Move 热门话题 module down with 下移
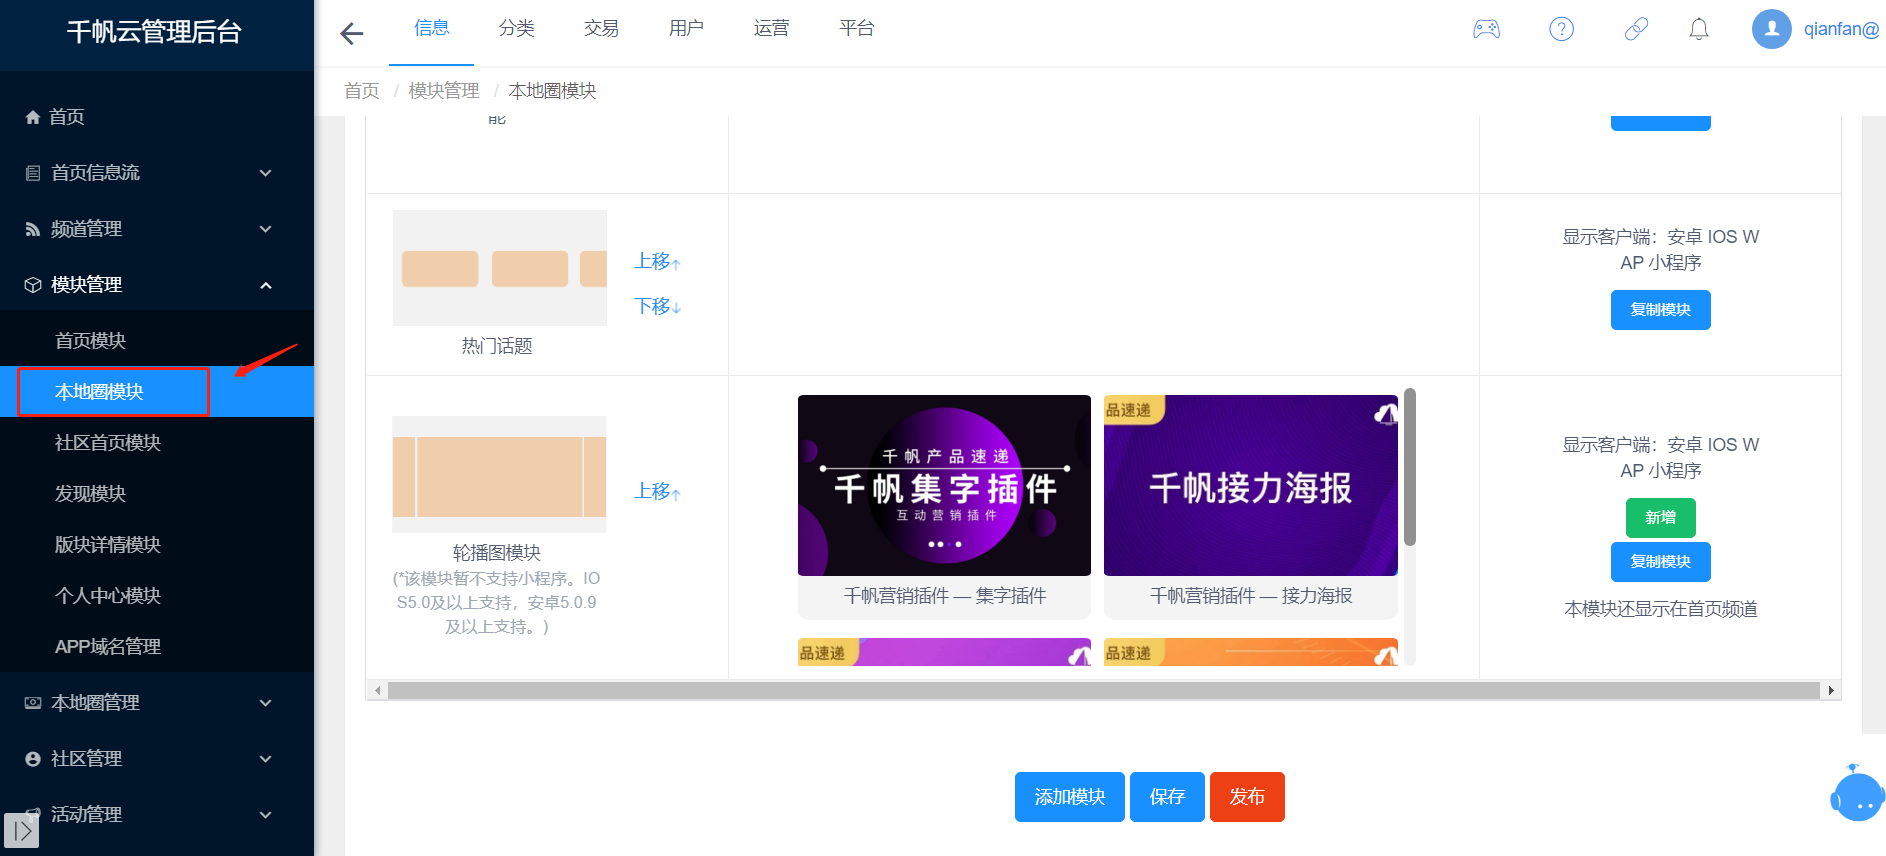This screenshot has width=1886, height=856. 657,306
